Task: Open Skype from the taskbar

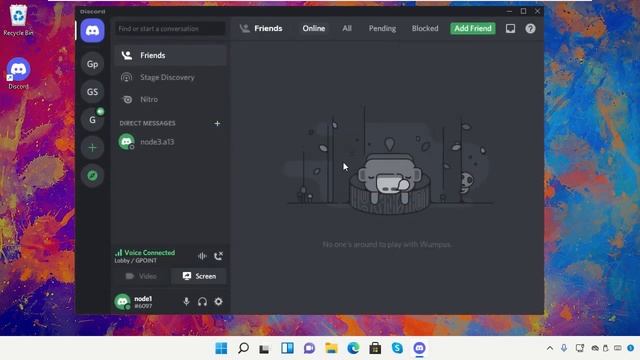Action: point(397,348)
